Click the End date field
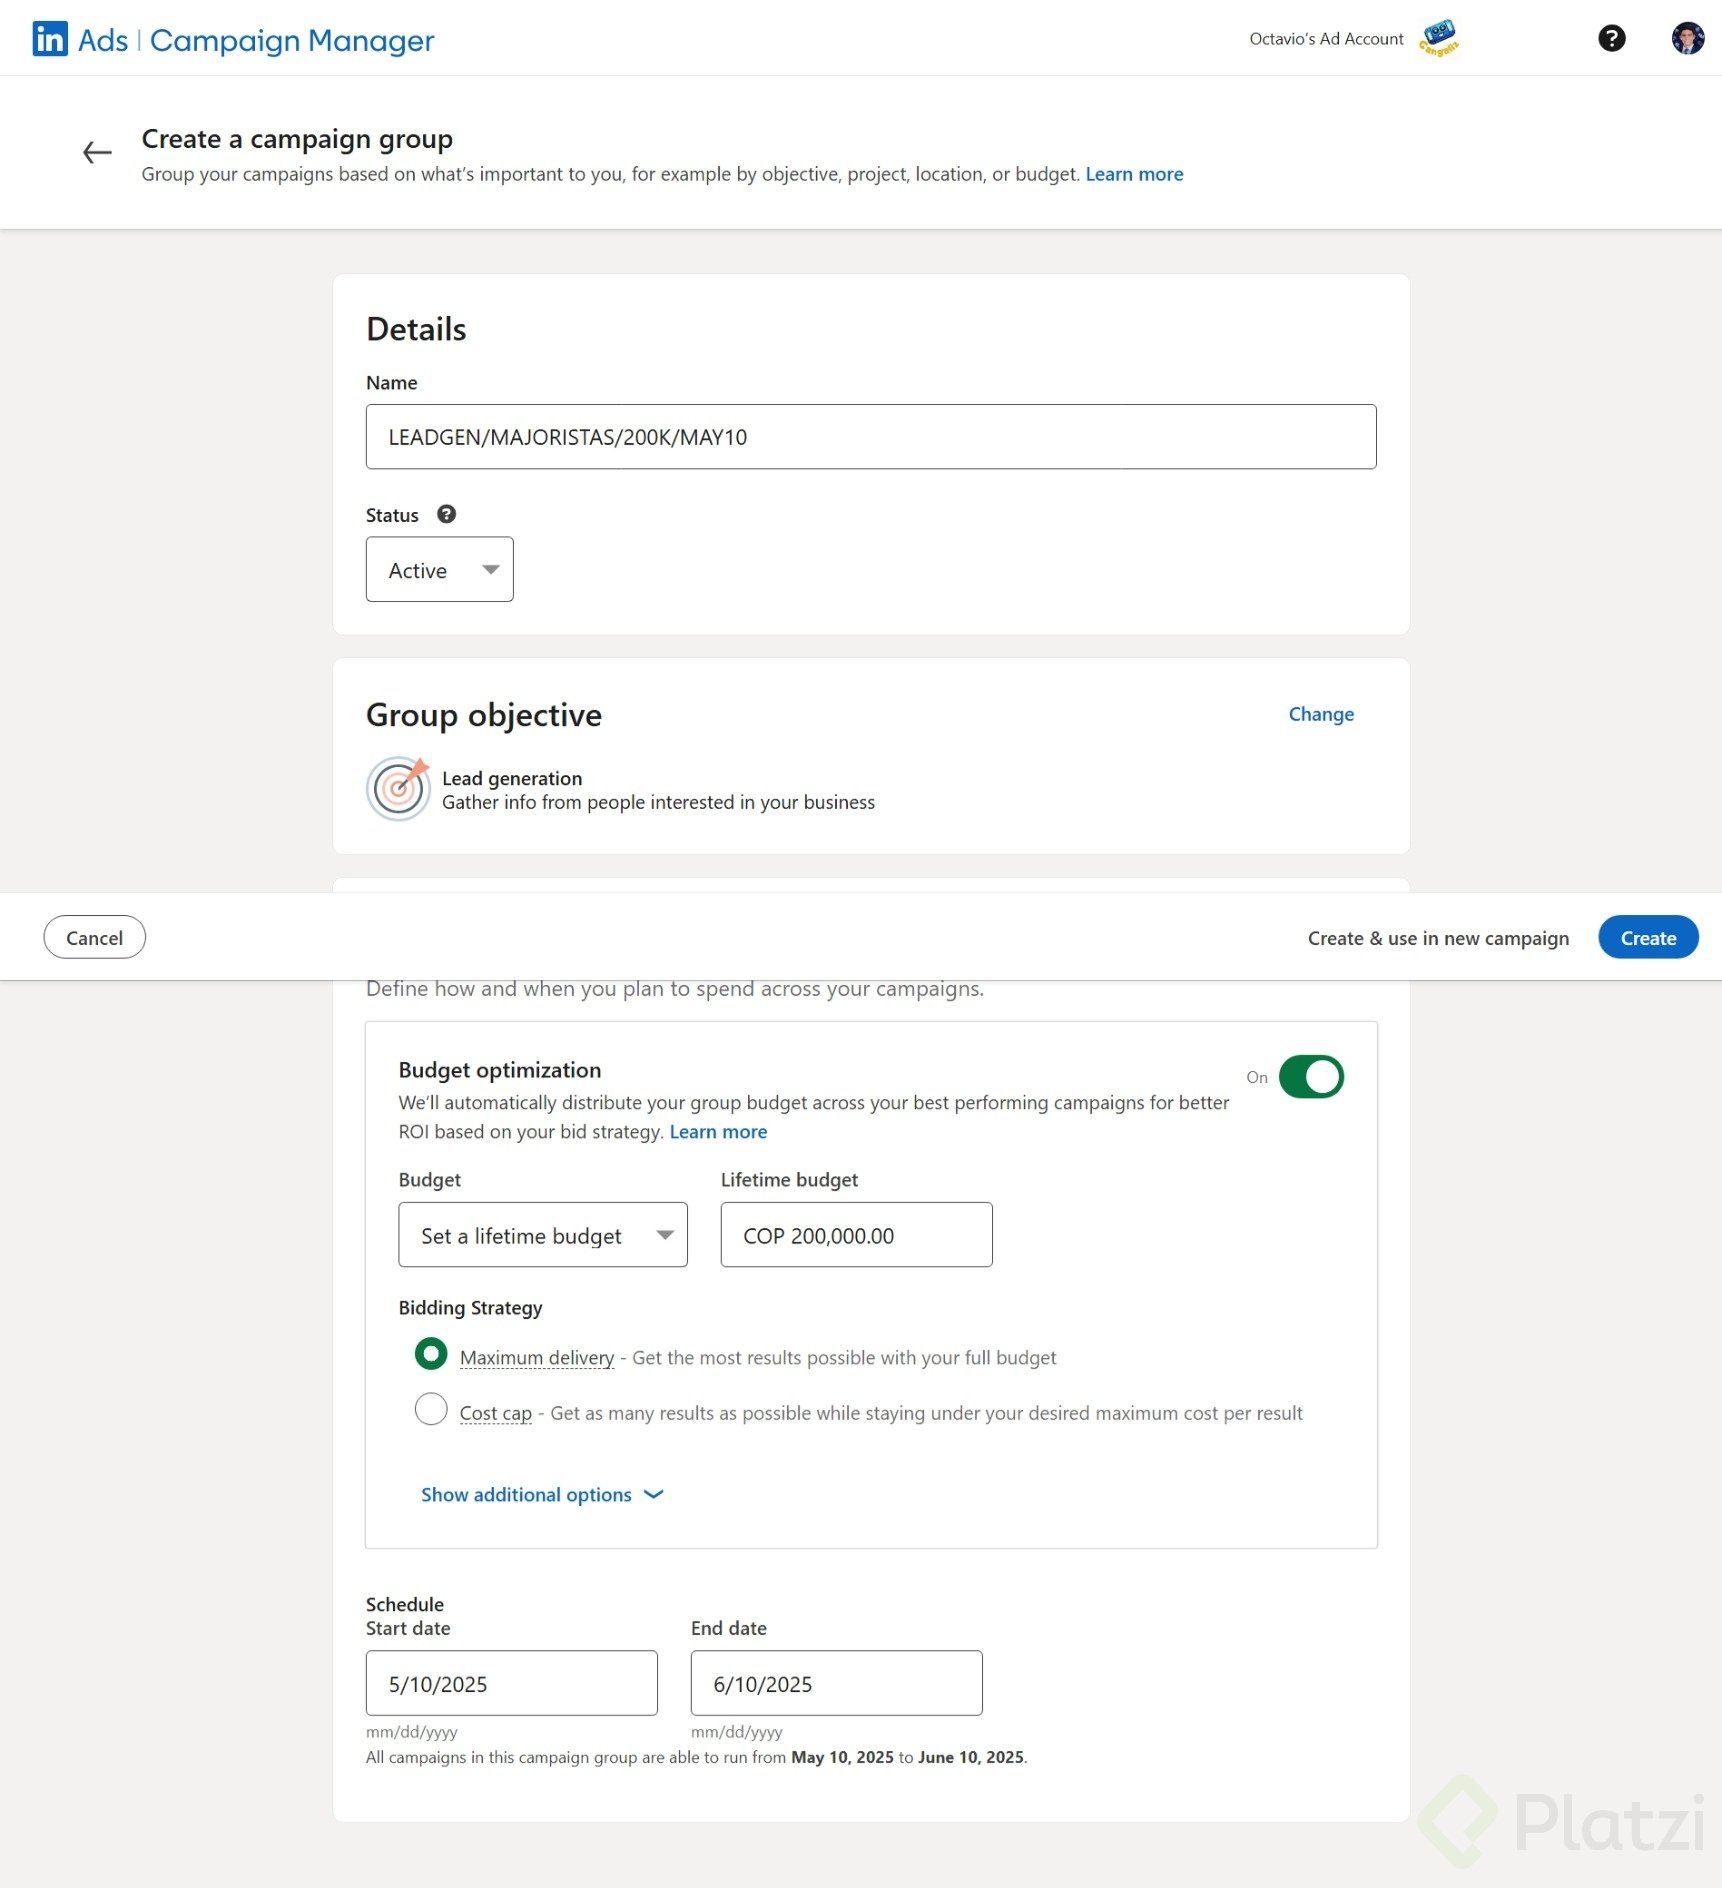Image resolution: width=1722 pixels, height=1888 pixels. click(836, 1683)
